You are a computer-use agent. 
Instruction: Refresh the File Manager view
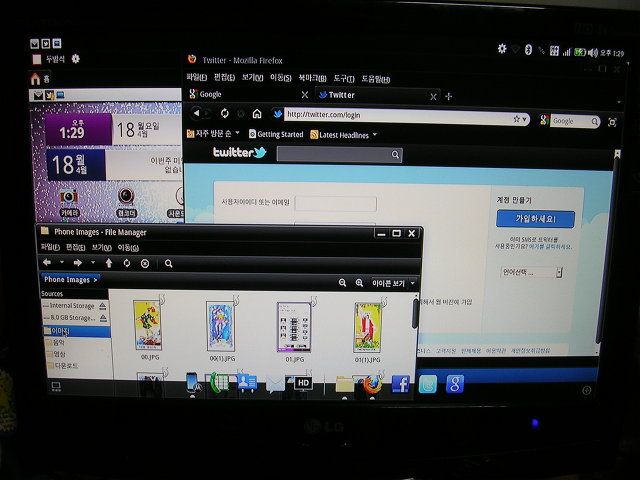pos(127,263)
